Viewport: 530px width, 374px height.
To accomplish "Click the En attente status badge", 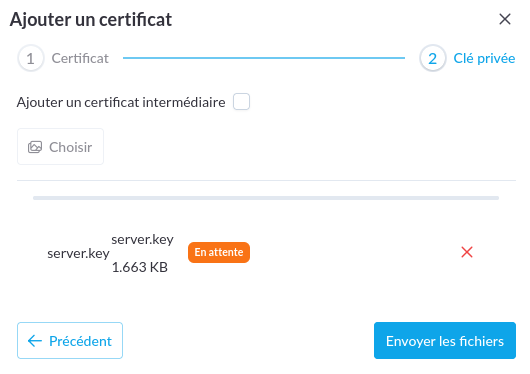I will (x=219, y=252).
